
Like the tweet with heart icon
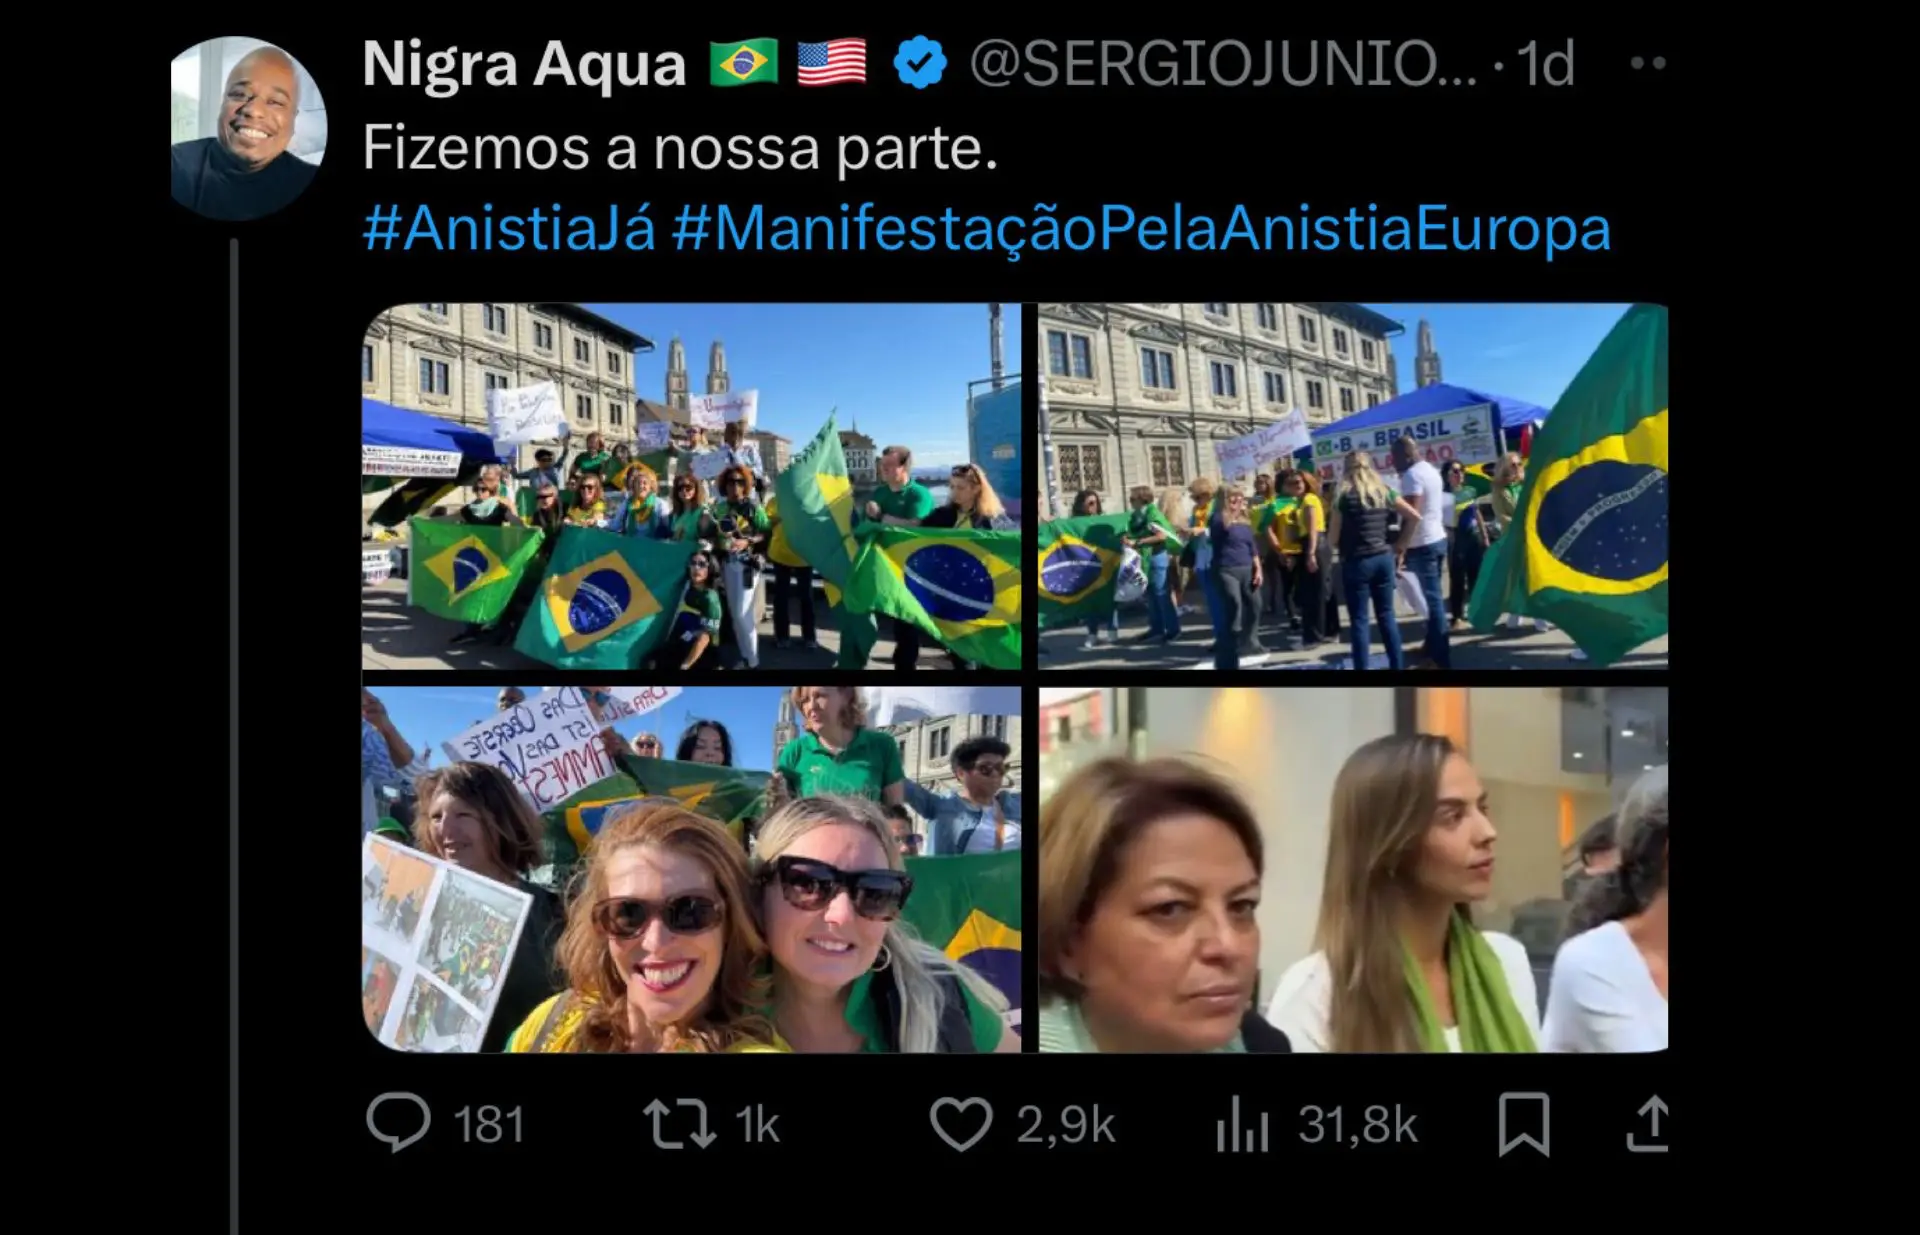(x=961, y=1124)
